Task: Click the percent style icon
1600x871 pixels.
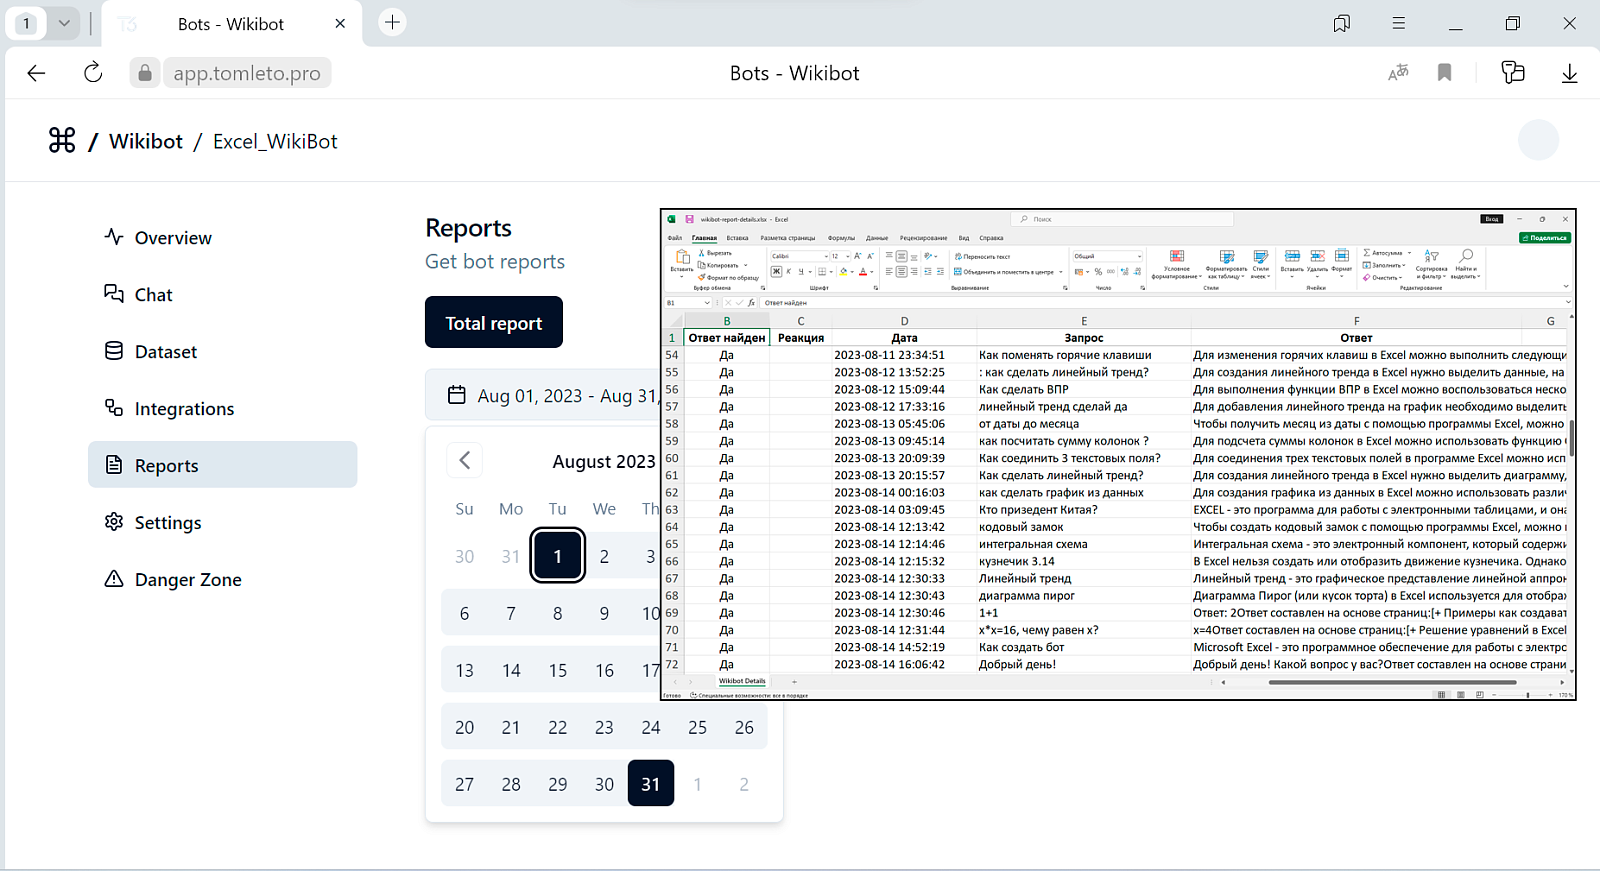Action: (x=1098, y=271)
